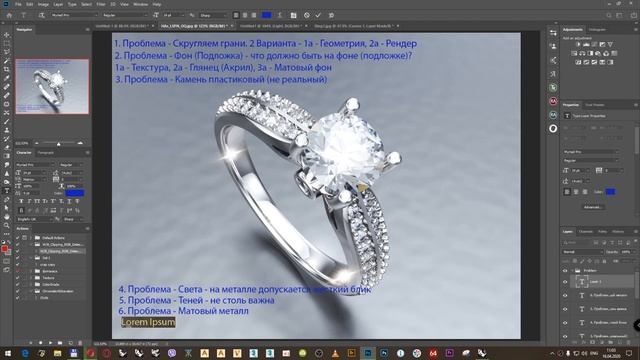This screenshot has width=640, height=360.
Task: Delete action with trash icon in Actions panel
Action: (x=80, y=343)
